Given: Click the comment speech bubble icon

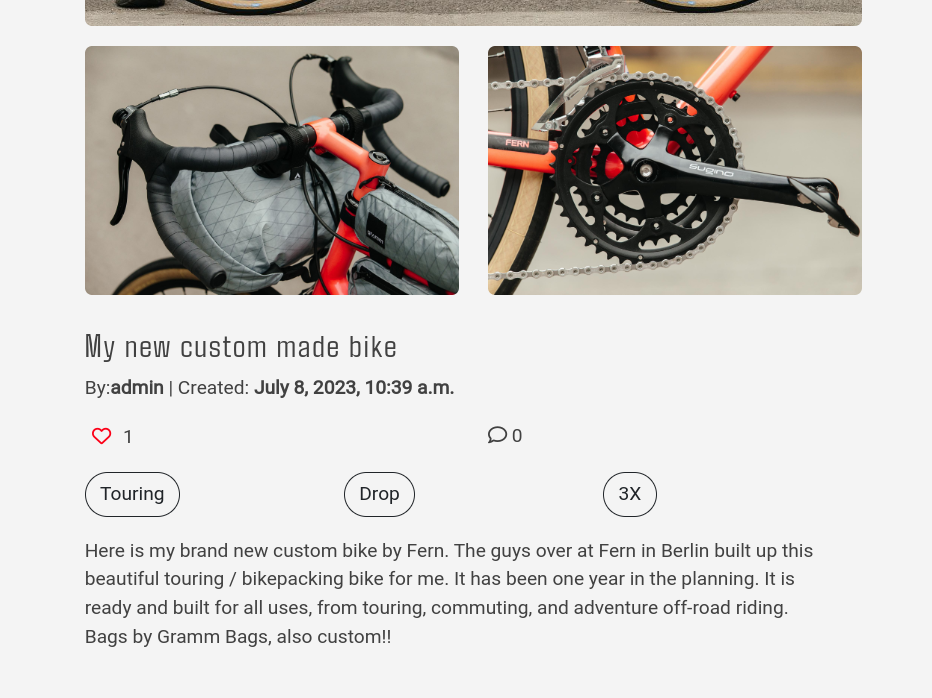Looking at the screenshot, I should [x=497, y=435].
